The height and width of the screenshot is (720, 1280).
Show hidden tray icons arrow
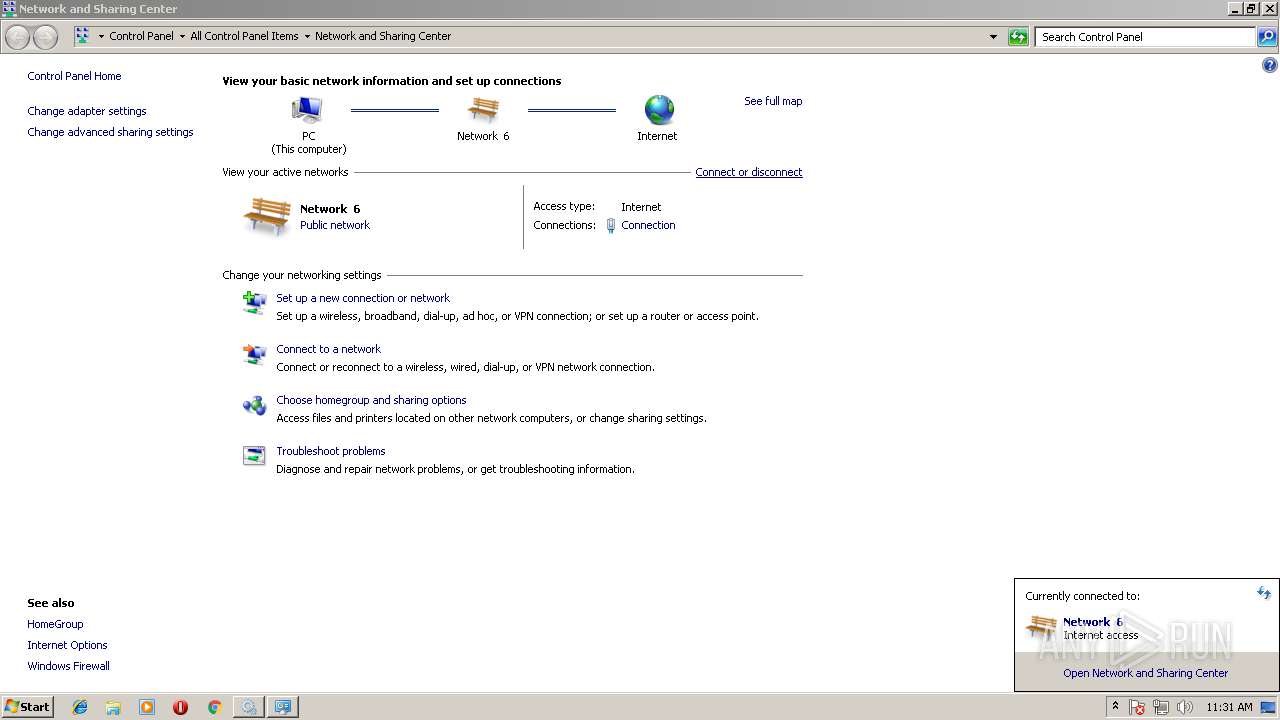(1115, 706)
